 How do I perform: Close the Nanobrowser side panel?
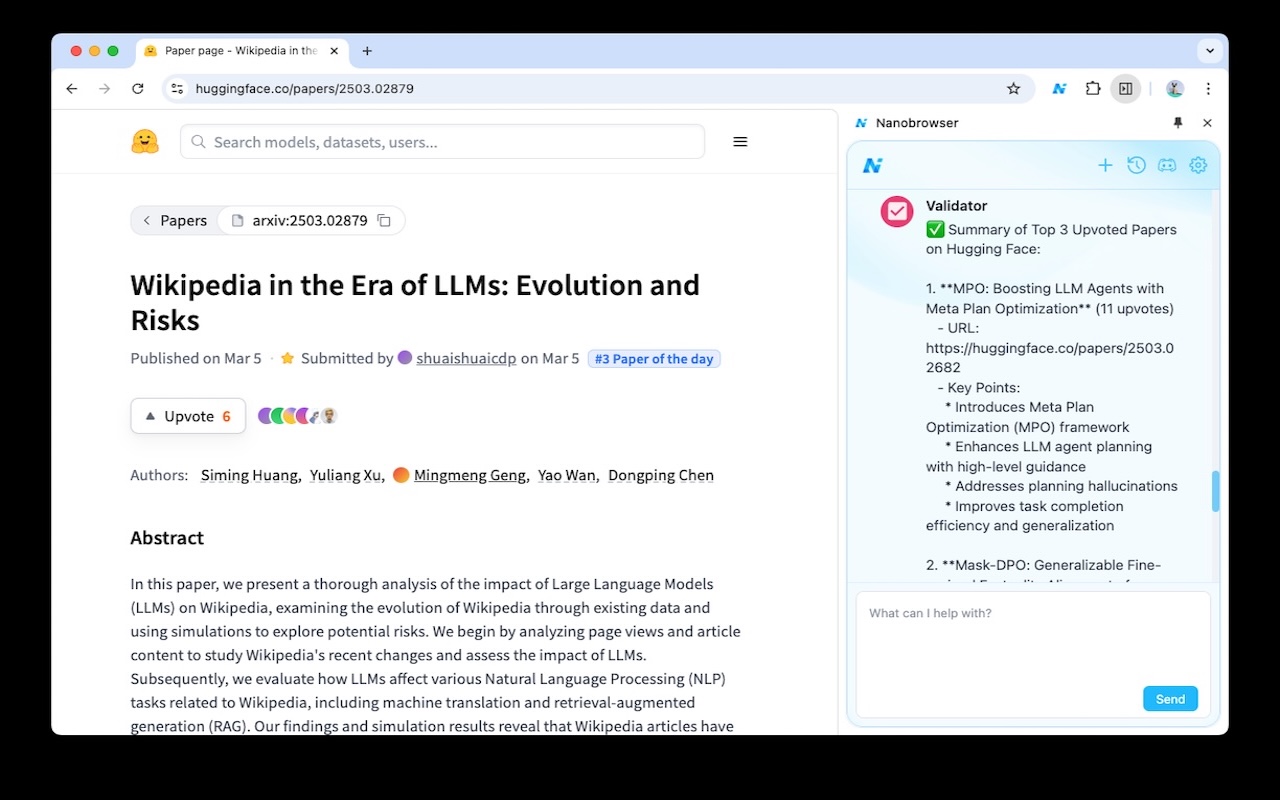click(1207, 123)
